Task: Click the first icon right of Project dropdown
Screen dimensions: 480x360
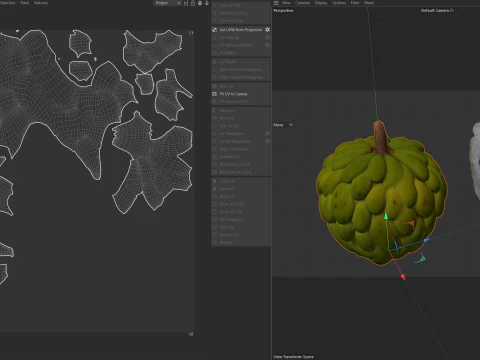Action: (x=186, y=3)
